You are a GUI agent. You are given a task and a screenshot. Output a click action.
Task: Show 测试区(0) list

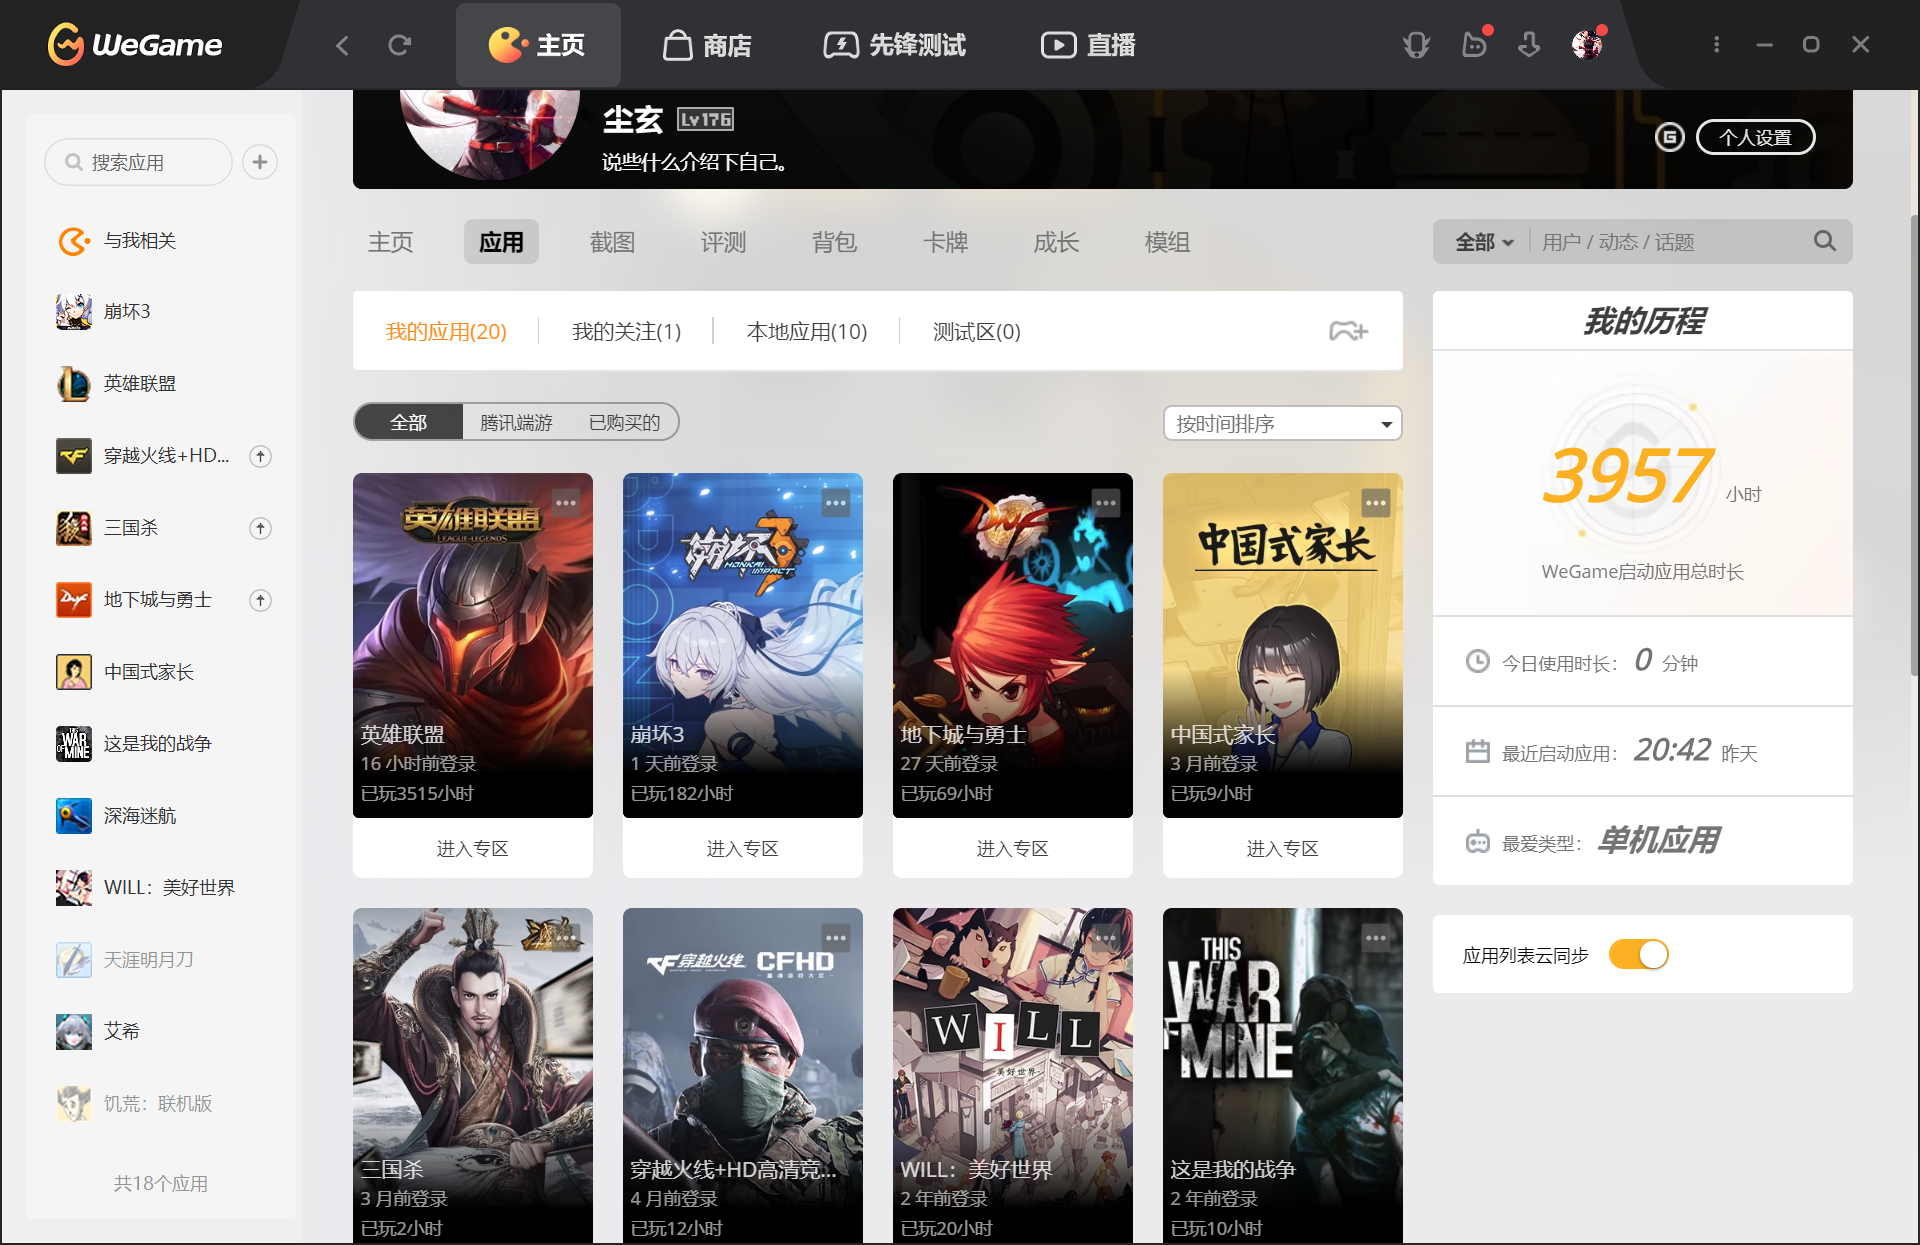coord(976,331)
